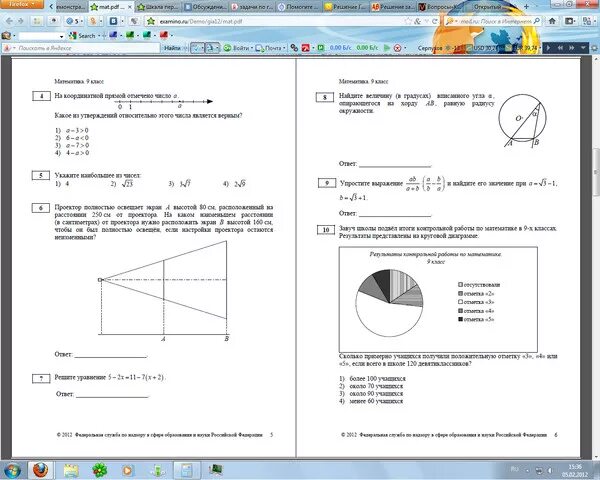Go back to the previous page

10,21
